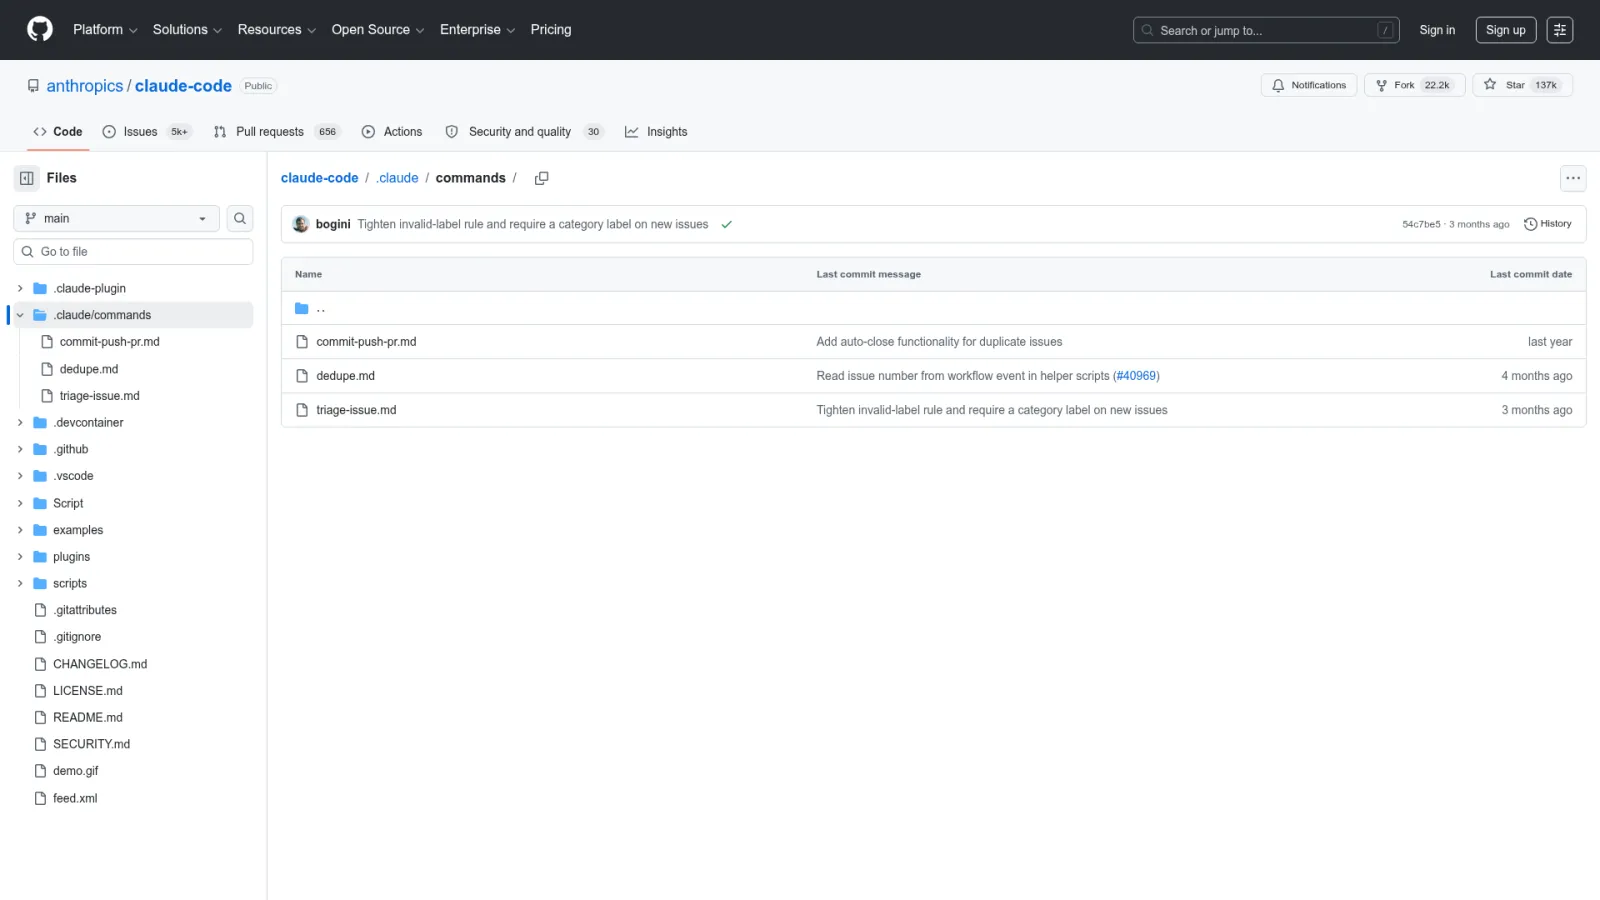This screenshot has width=1600, height=900.
Task: Open commit hash 54c7be5
Action: tap(1421, 224)
